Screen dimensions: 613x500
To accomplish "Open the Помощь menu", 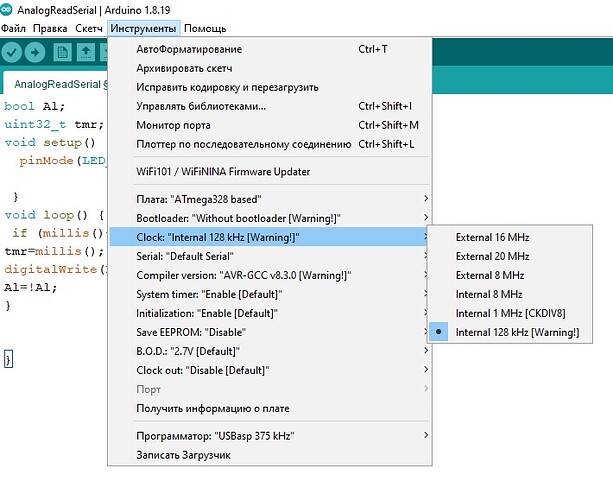I will [205, 29].
